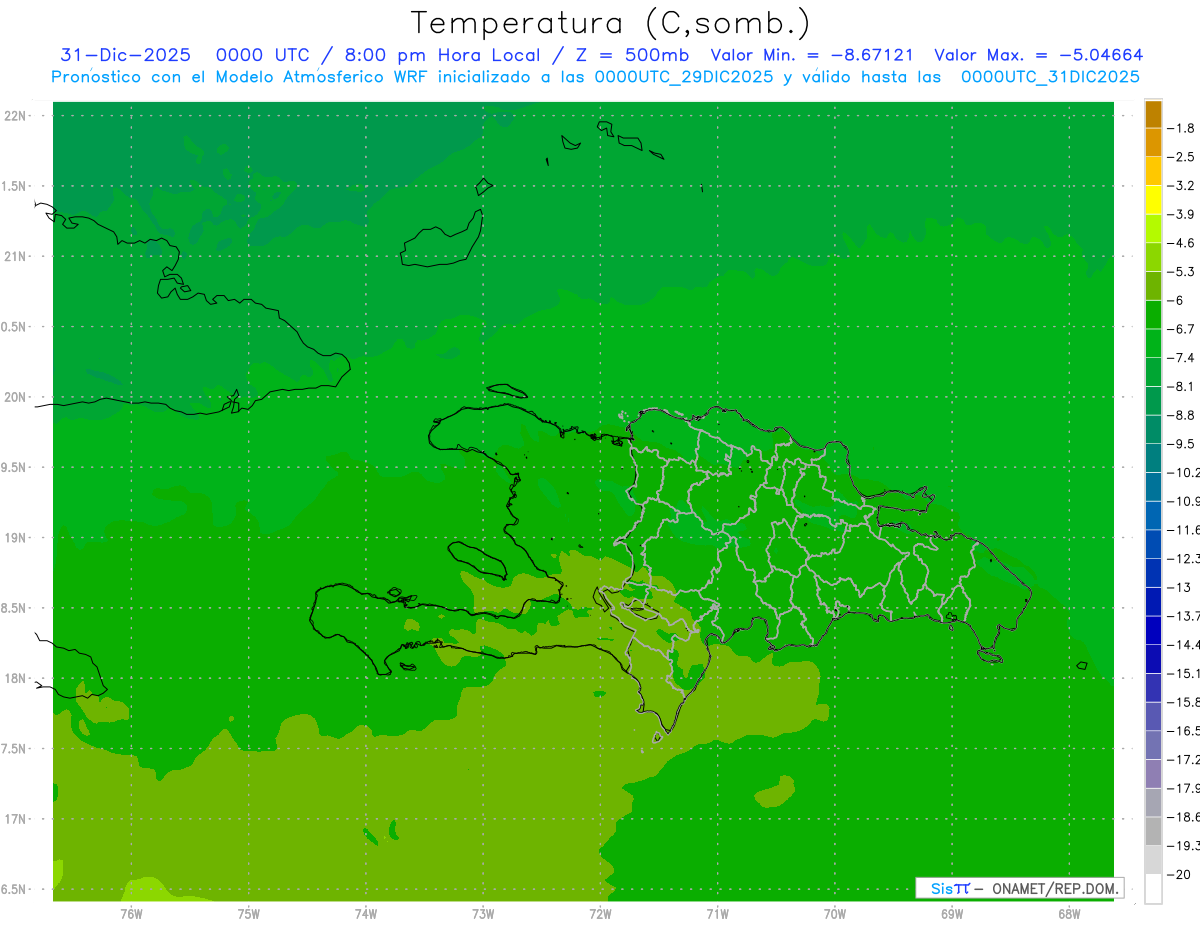Click the 'Temperatura (C,somb.)' chart title
The height and width of the screenshot is (927, 1200).
pyautogui.click(x=610, y=23)
